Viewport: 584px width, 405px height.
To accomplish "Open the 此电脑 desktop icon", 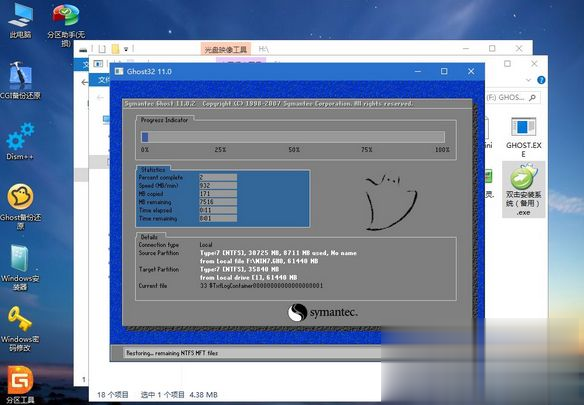I will coord(20,20).
